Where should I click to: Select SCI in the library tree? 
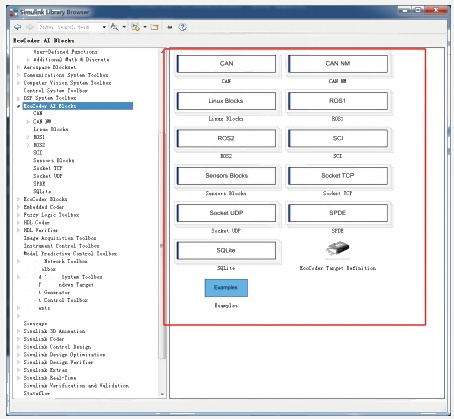click(x=38, y=152)
